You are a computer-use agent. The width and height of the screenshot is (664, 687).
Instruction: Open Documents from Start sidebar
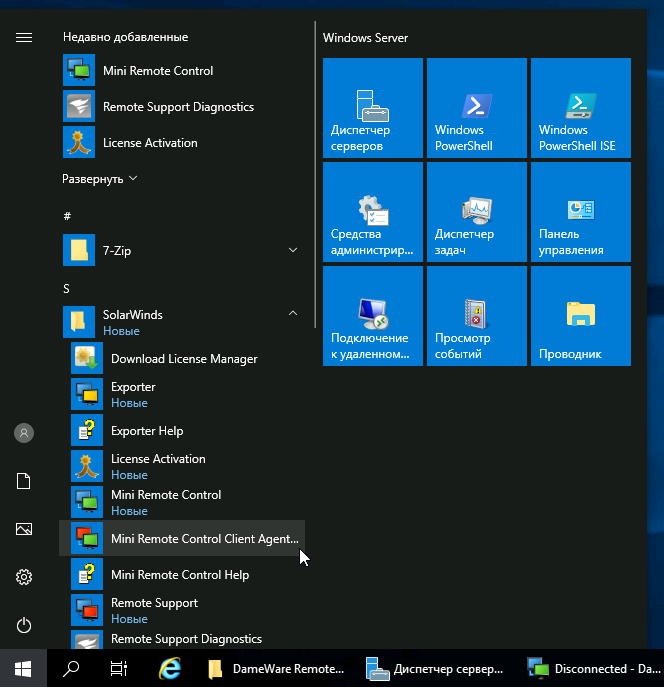pos(24,481)
